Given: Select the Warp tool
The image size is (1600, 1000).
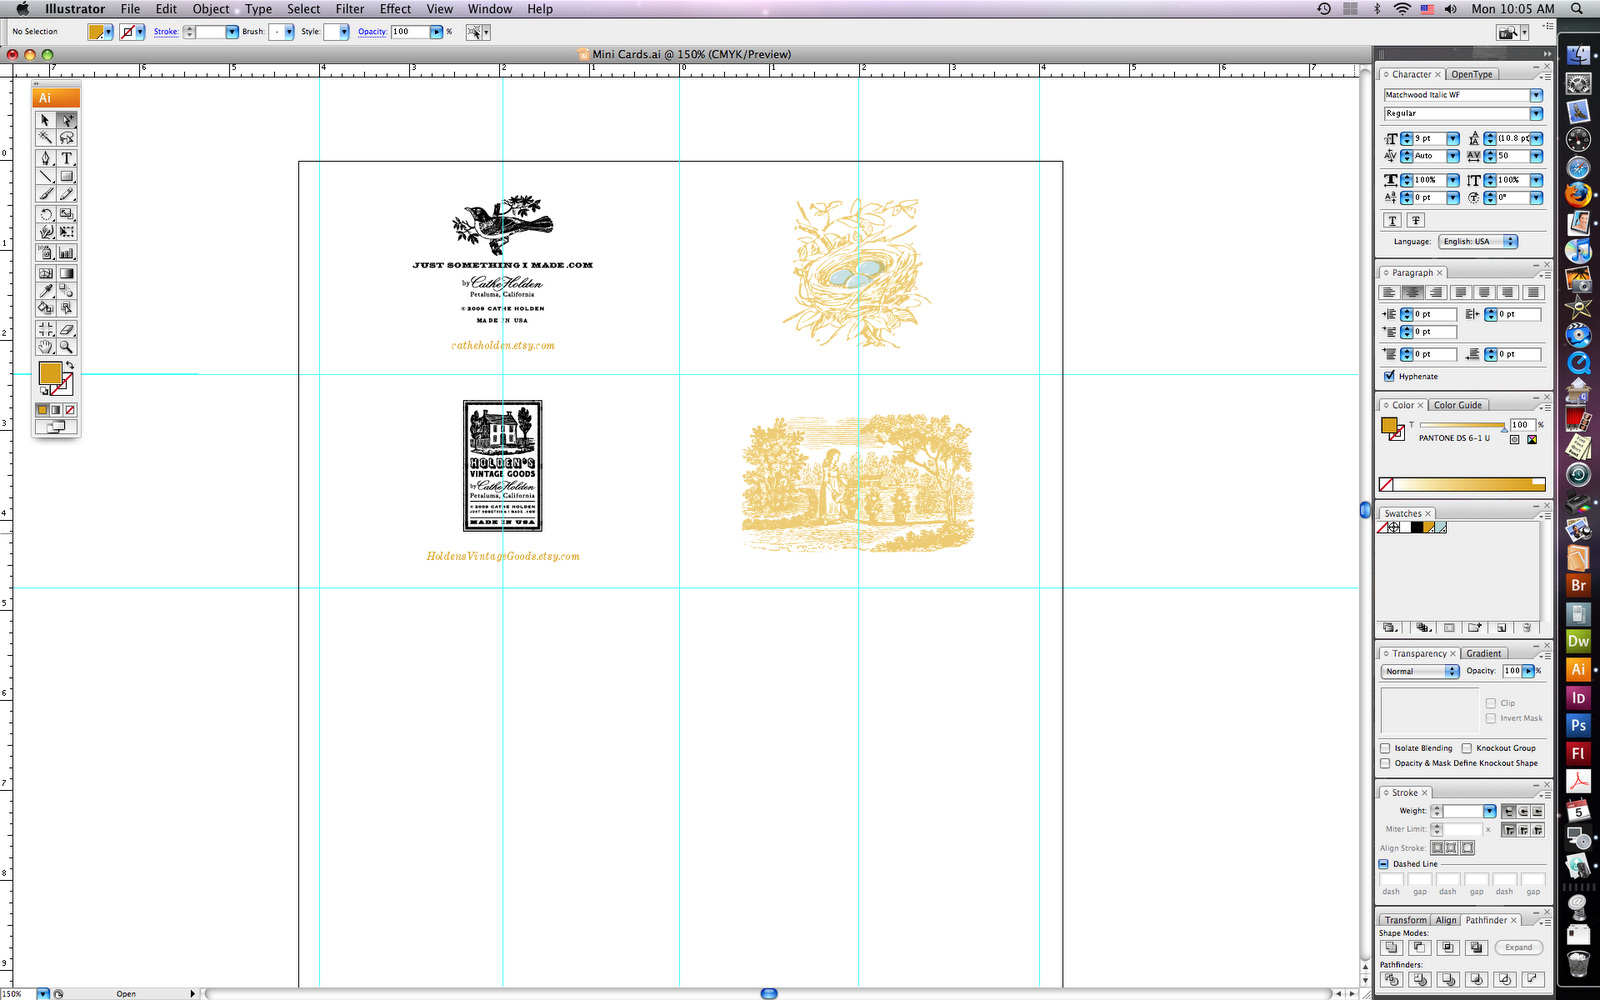Looking at the screenshot, I should click(x=45, y=232).
